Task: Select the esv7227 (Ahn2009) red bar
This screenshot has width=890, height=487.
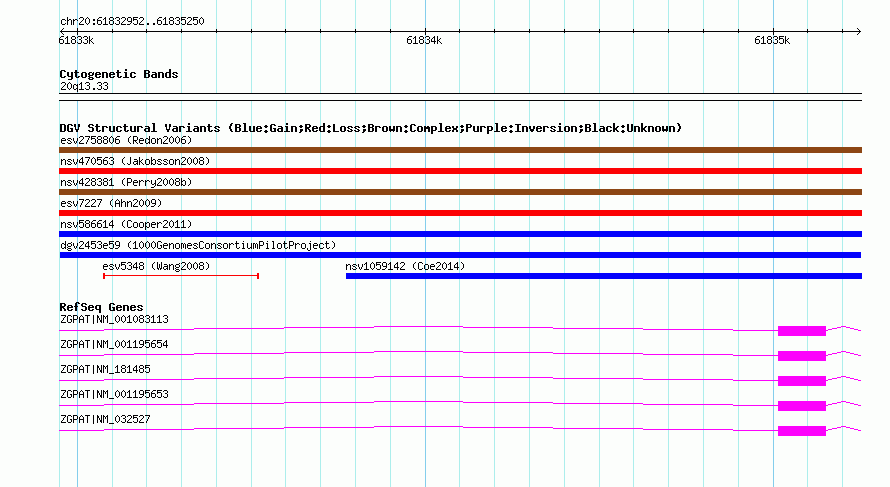Action: coord(460,213)
